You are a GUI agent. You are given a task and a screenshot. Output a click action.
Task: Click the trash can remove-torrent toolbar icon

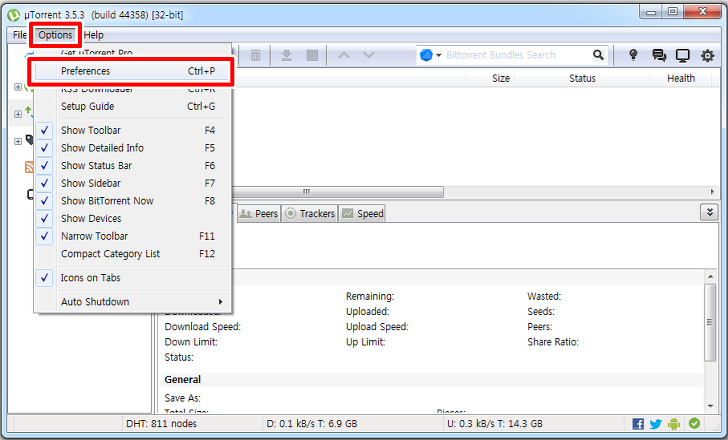coord(255,56)
